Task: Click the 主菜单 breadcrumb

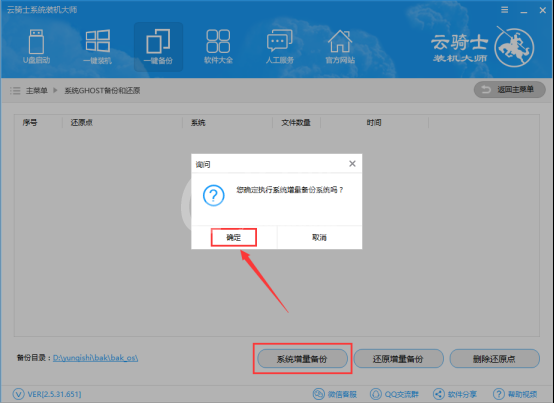Action: click(x=36, y=91)
